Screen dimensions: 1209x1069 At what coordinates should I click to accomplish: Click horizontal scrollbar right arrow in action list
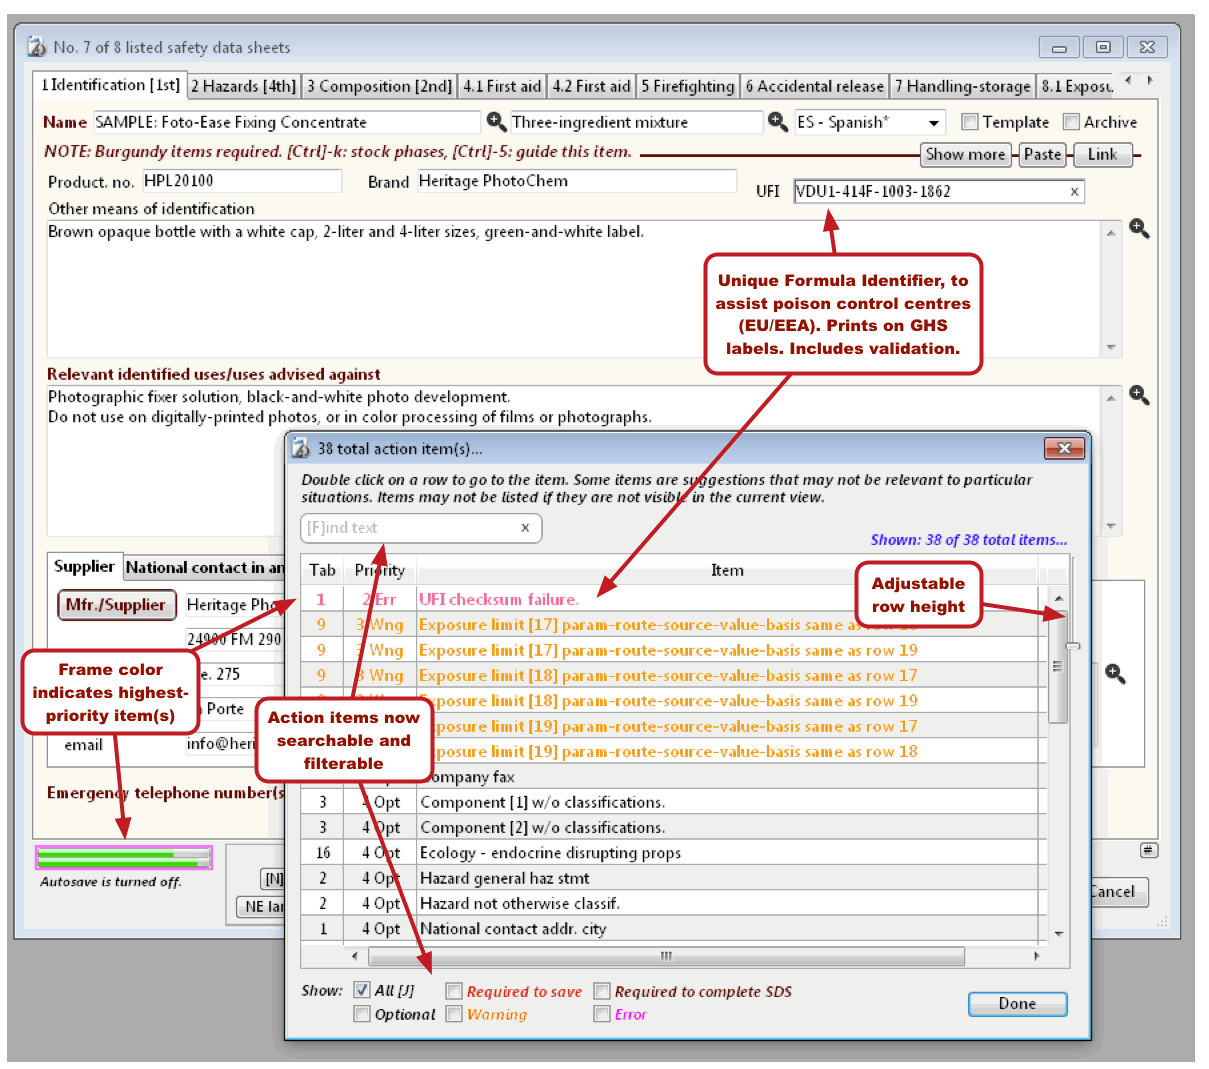click(1037, 956)
